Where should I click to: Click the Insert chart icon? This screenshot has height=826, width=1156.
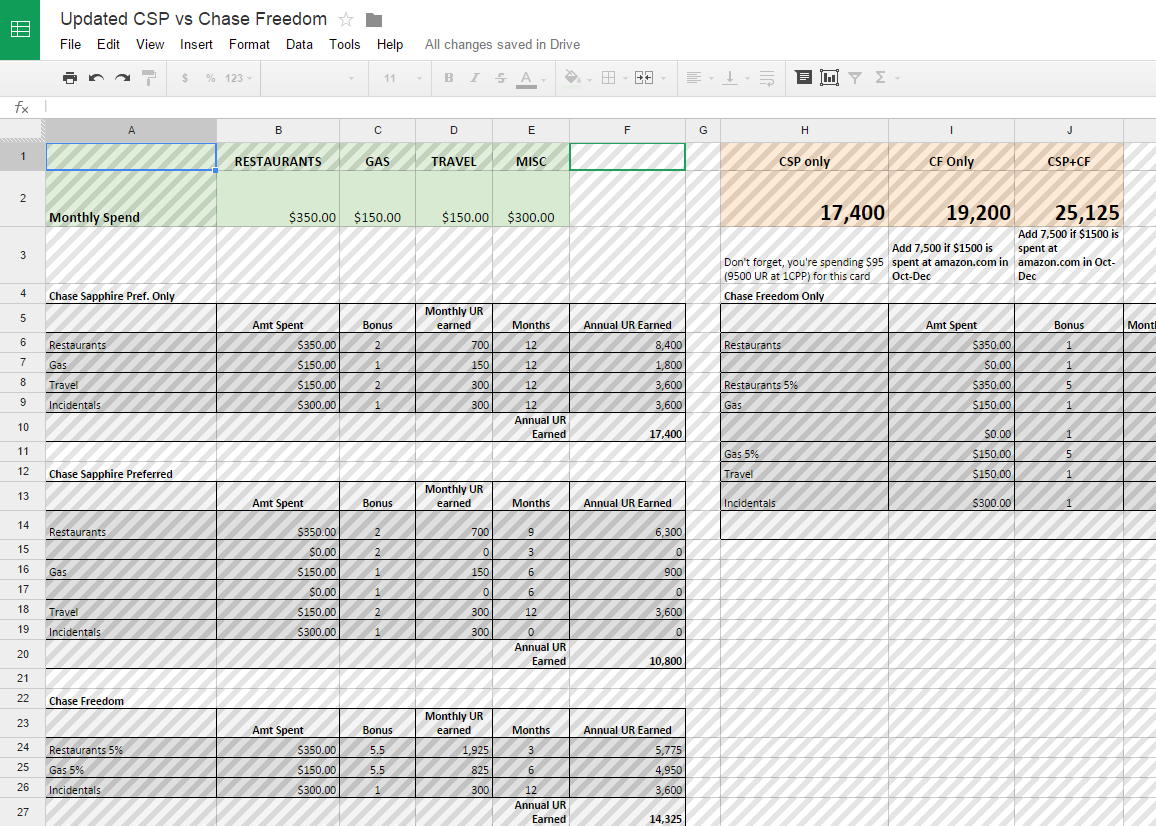coord(829,77)
